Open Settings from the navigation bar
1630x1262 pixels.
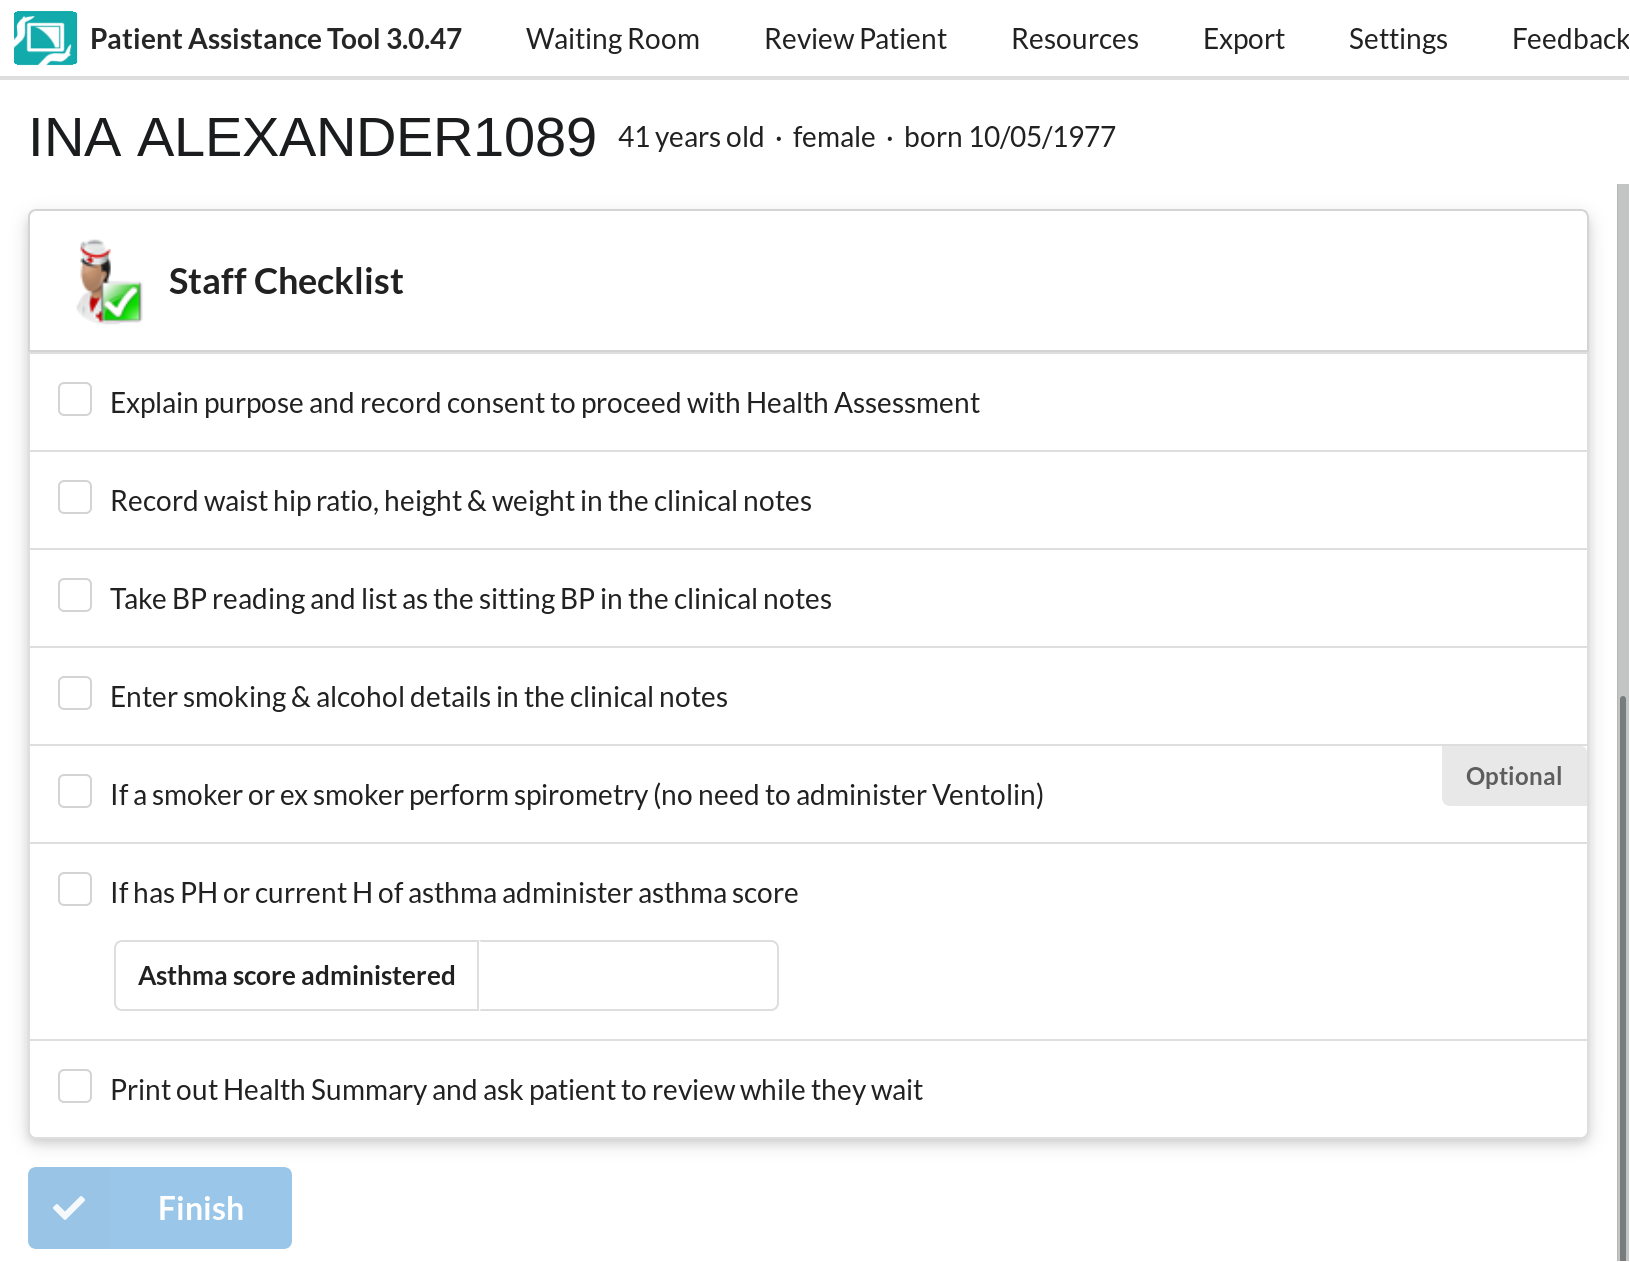1397,39
